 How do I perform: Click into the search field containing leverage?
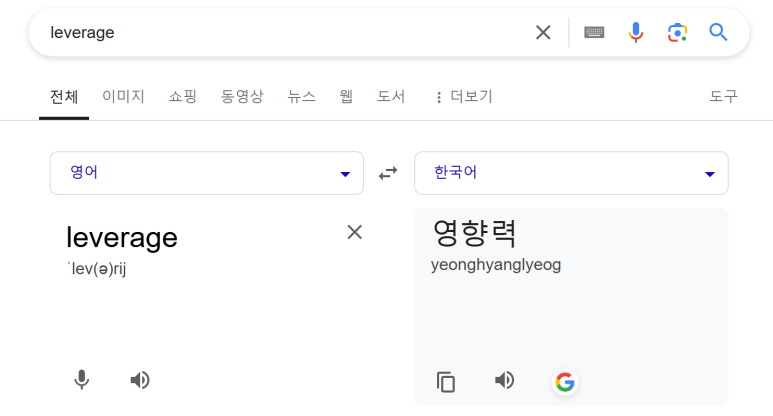point(286,33)
